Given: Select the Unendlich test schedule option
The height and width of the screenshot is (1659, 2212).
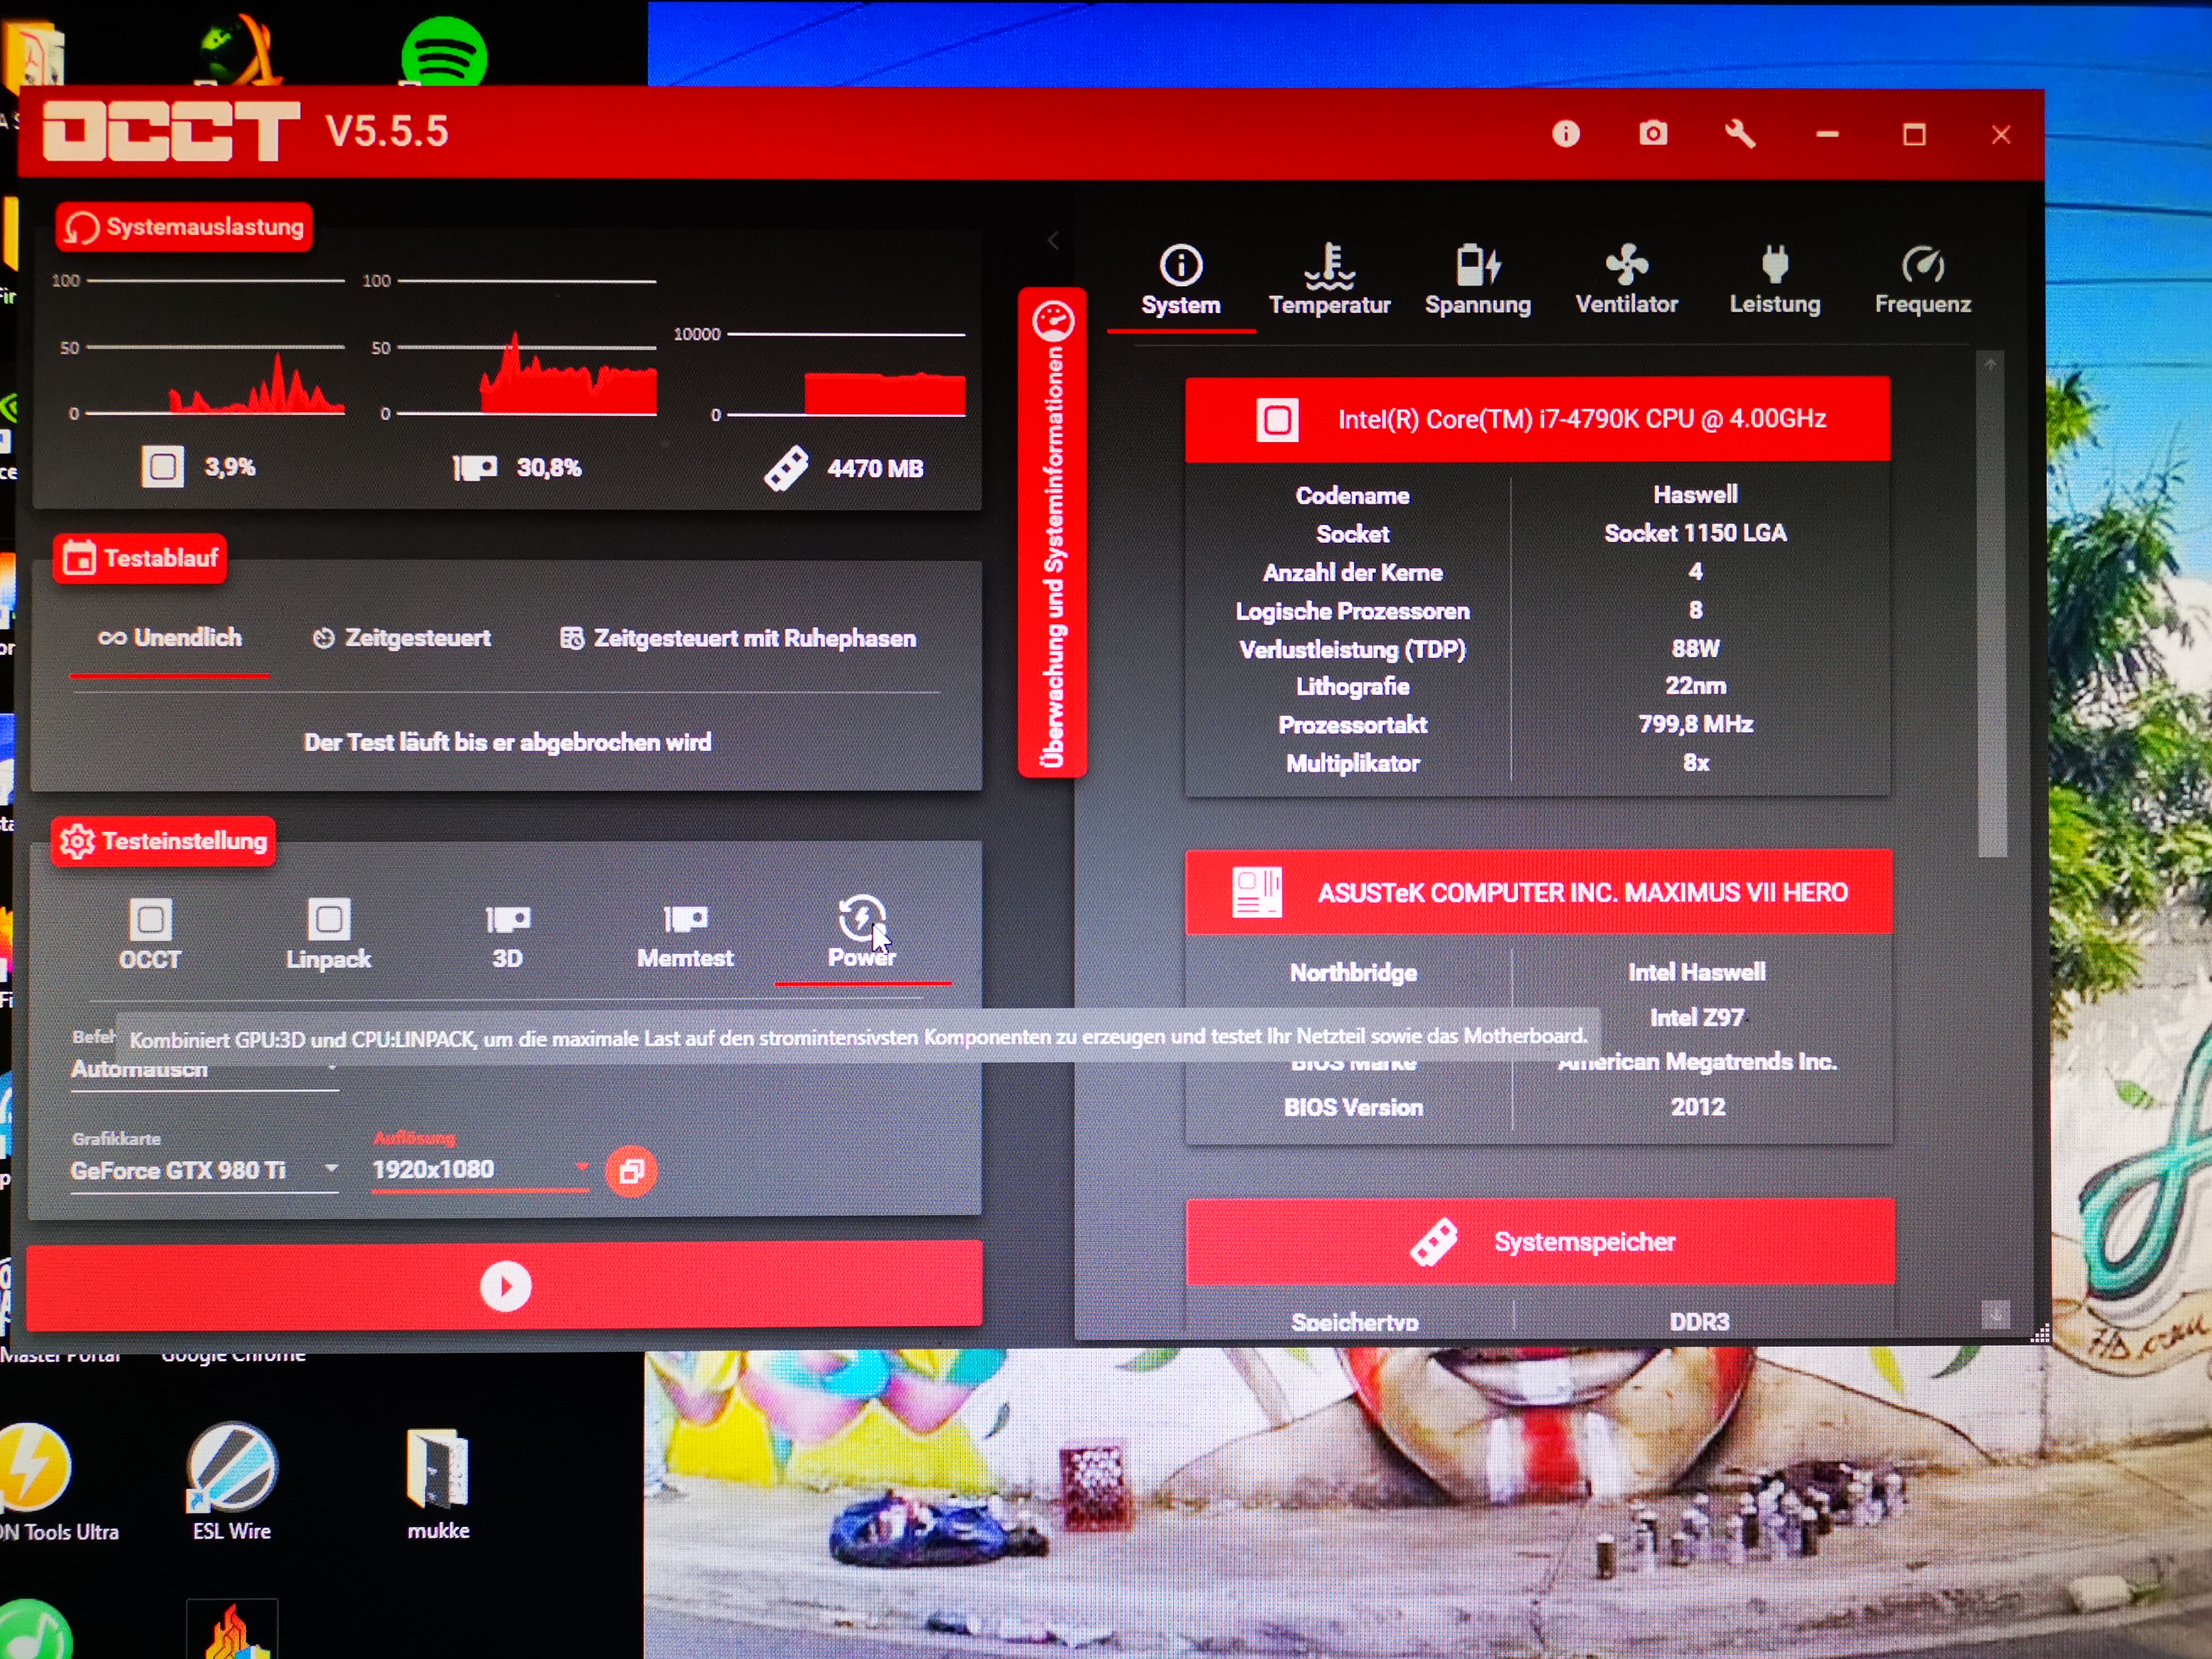Looking at the screenshot, I should point(170,638).
